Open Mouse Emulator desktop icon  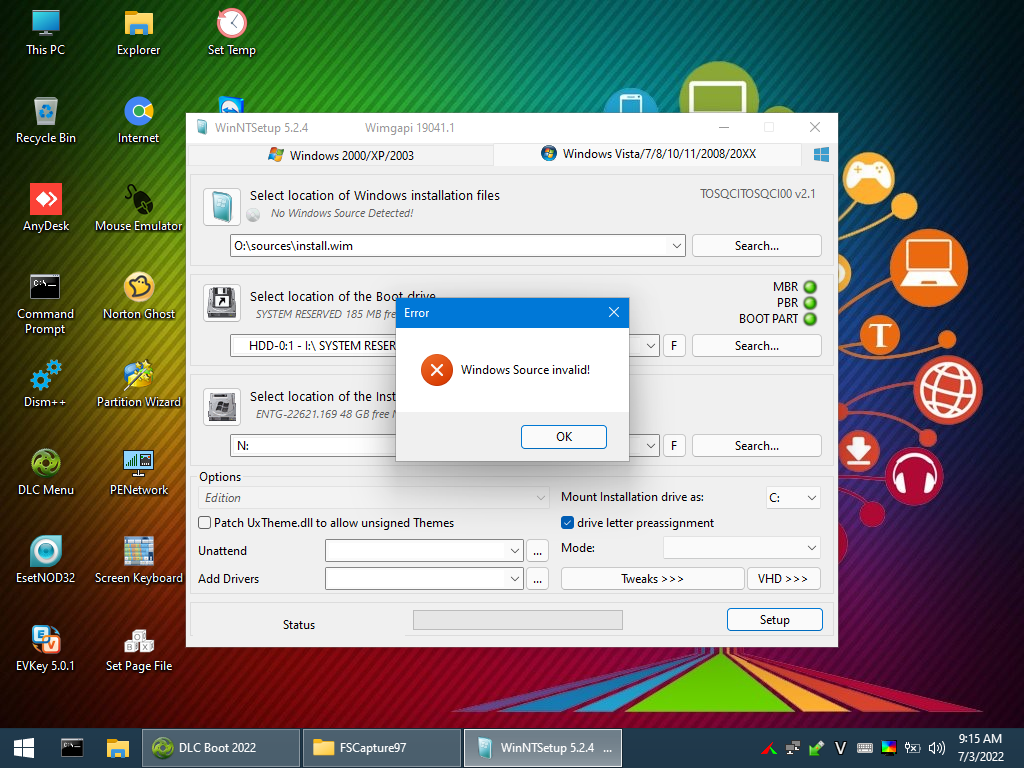[138, 208]
